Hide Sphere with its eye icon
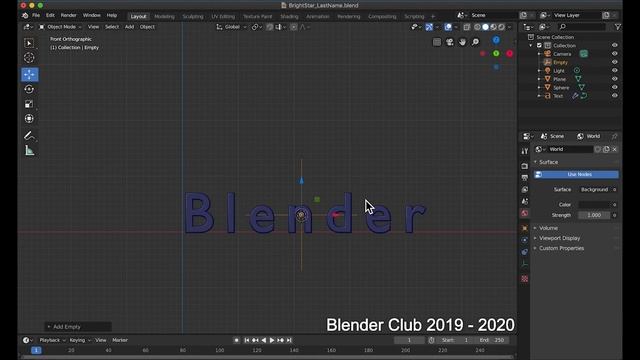This screenshot has width=640, height=360. pos(615,87)
